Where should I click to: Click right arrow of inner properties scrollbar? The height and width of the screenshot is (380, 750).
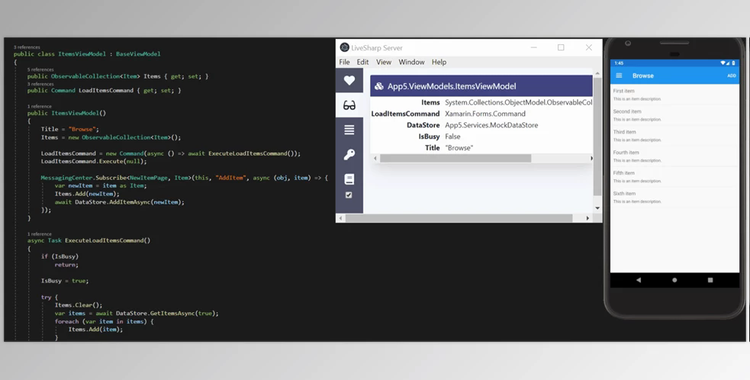pos(591,158)
